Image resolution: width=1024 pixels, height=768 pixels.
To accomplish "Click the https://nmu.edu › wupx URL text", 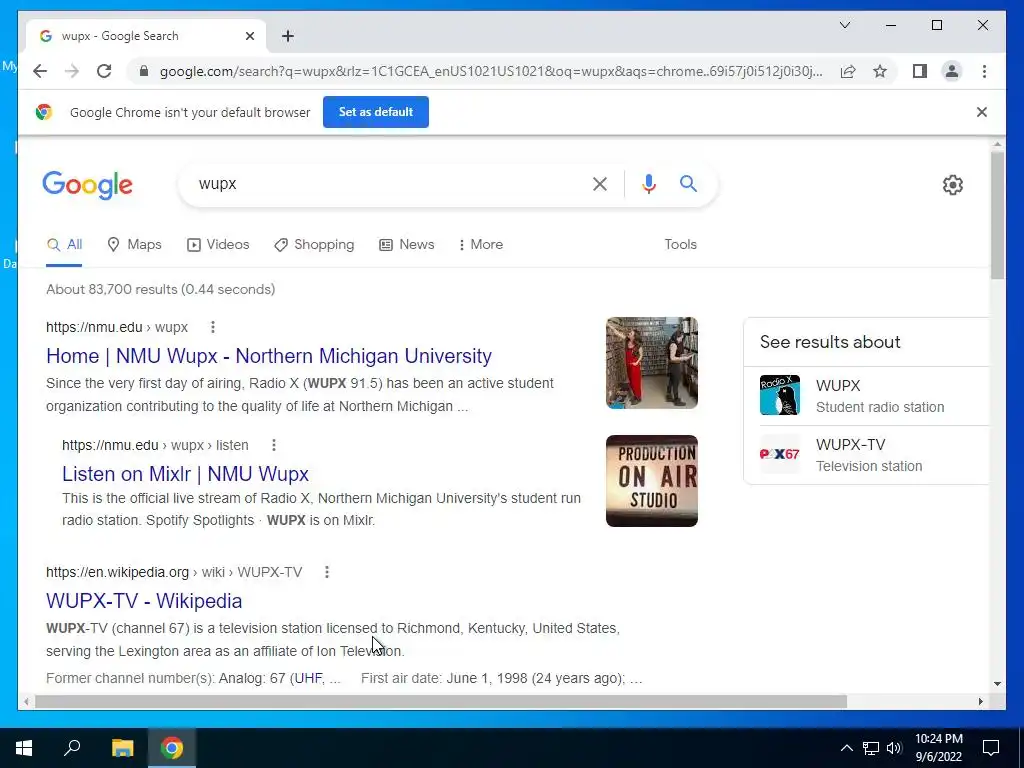I will click(x=117, y=327).
